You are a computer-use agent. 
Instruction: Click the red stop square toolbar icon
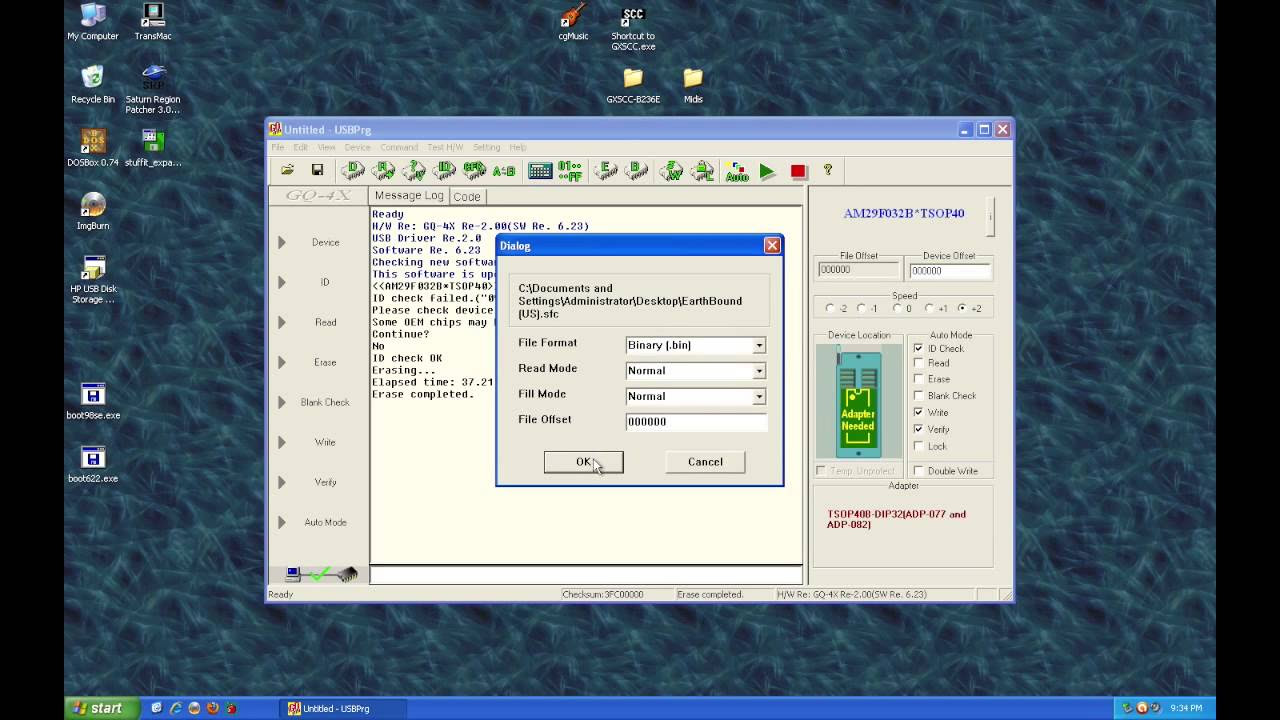coord(798,171)
